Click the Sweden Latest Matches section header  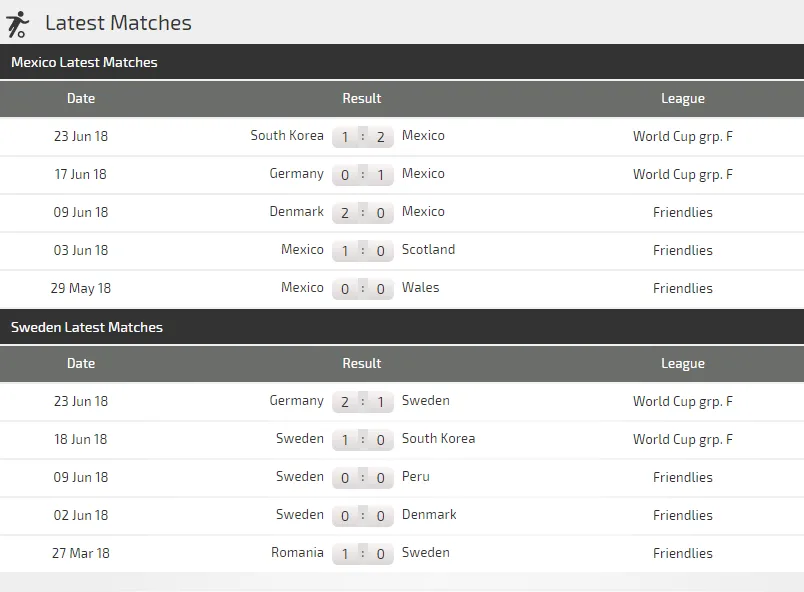point(86,327)
